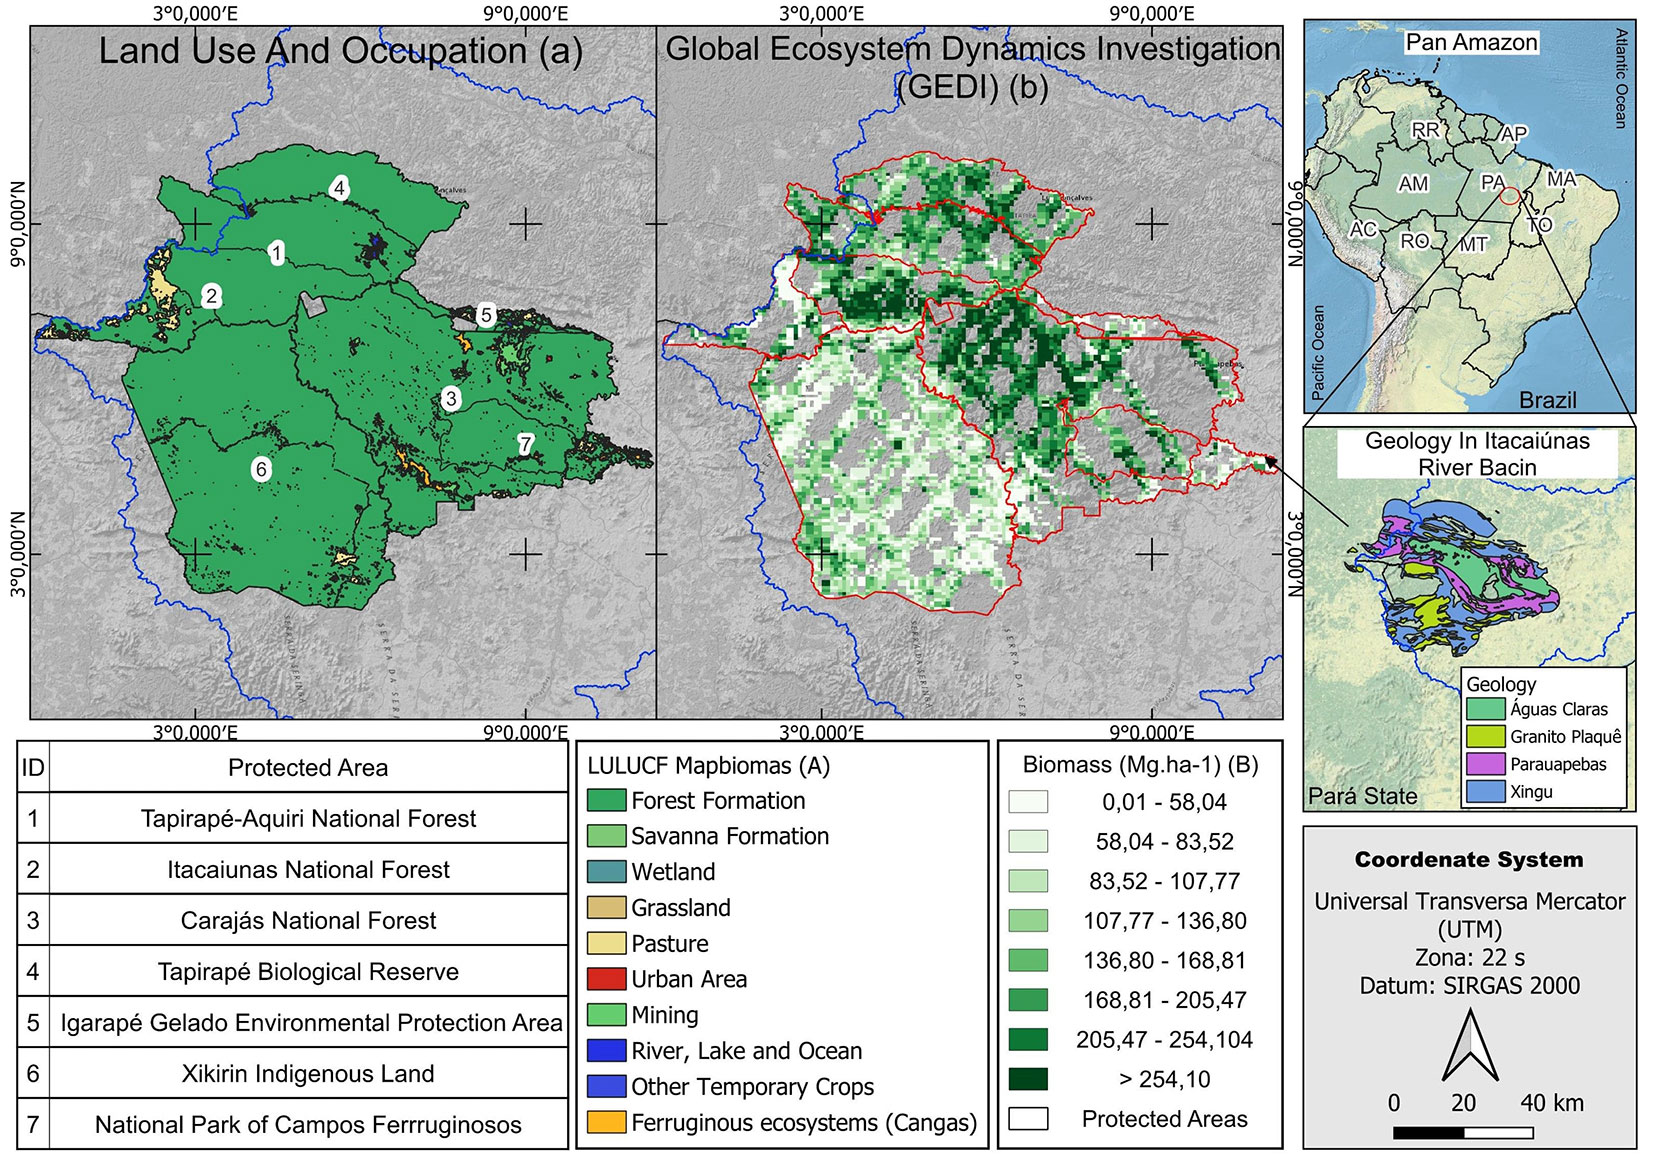Click the Ferruginous ecosystems (Cangas) swatch
The image size is (1654, 1163).
tap(606, 1123)
